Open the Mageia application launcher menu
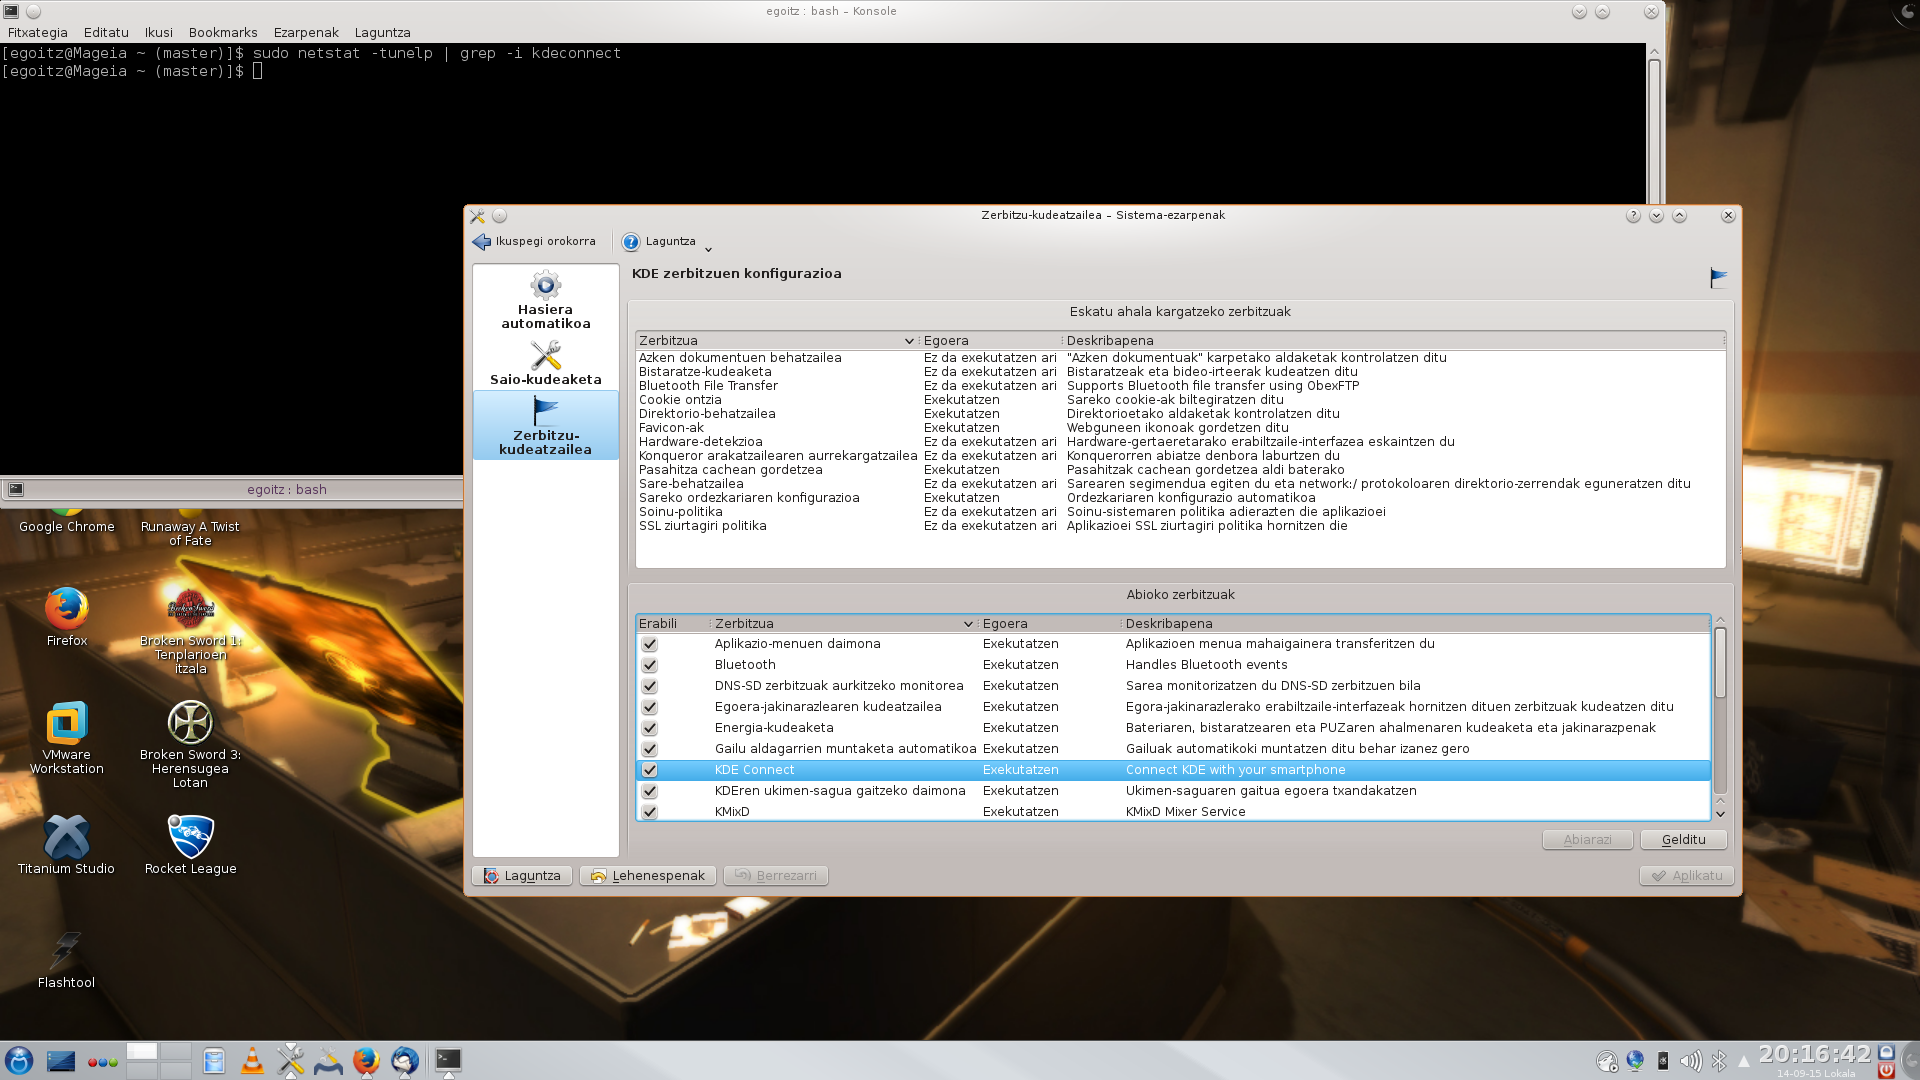This screenshot has width=1920, height=1080. (x=19, y=1060)
